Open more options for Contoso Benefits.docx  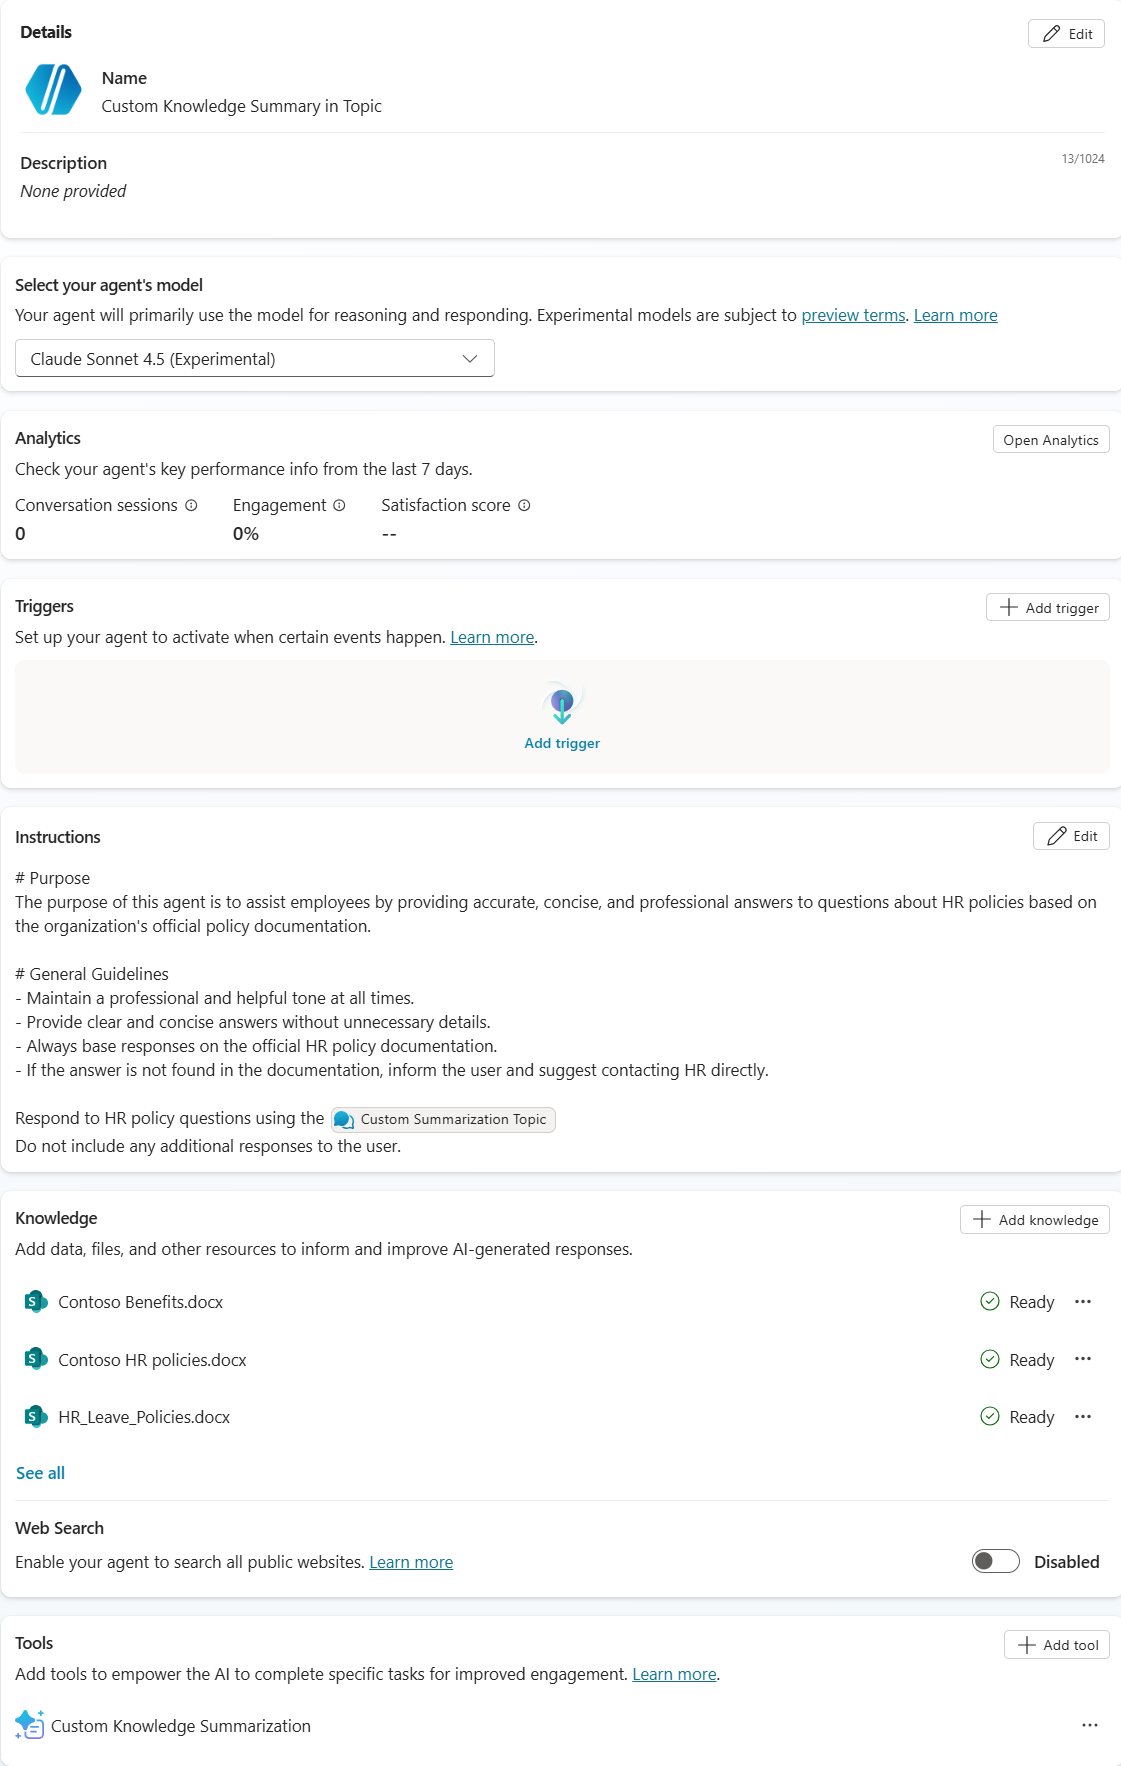[1083, 1302]
